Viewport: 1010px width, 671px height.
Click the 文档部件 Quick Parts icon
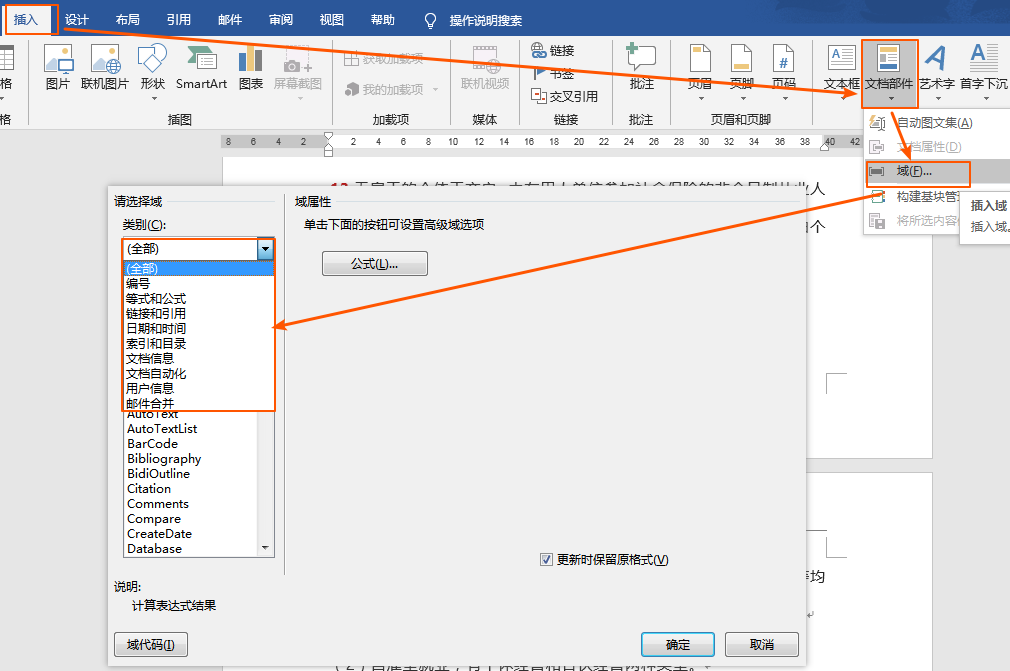pyautogui.click(x=889, y=67)
